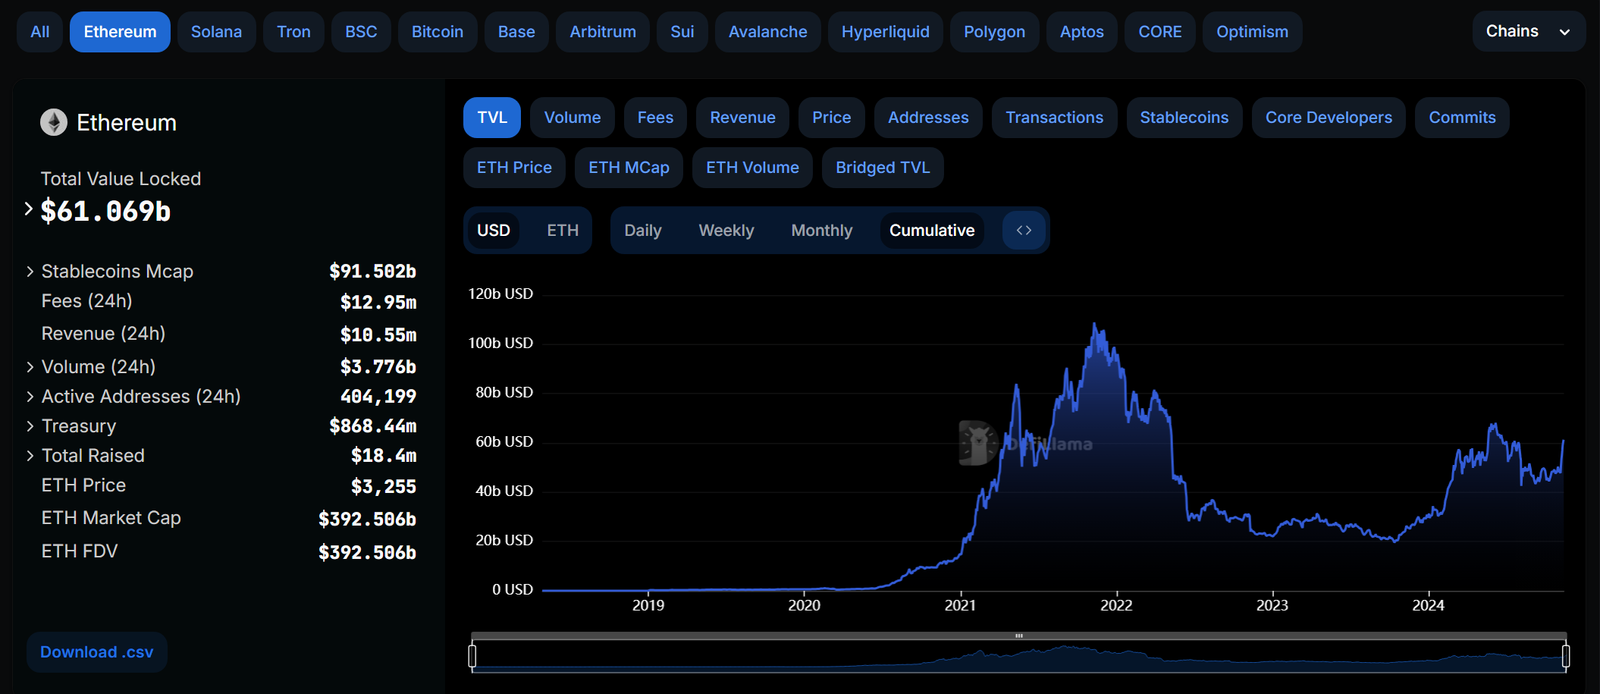Image resolution: width=1600 pixels, height=694 pixels.
Task: Go to the Aptos chain tab
Action: 1082,31
